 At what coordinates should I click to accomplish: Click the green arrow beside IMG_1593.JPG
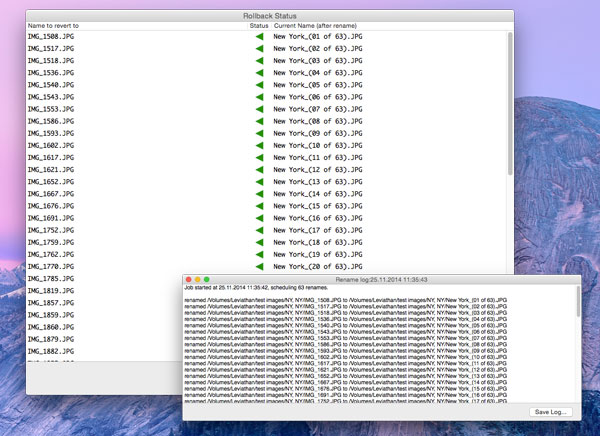click(259, 133)
